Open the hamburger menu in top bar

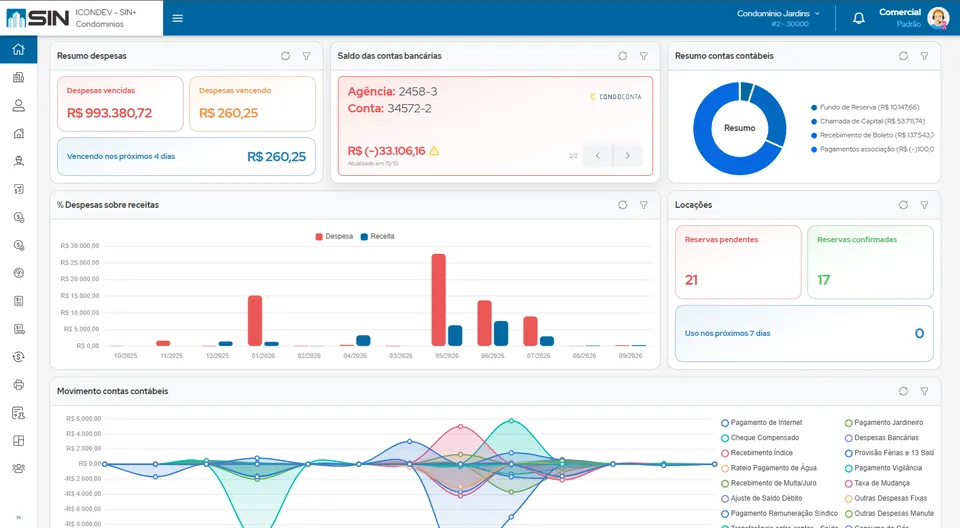pos(178,18)
